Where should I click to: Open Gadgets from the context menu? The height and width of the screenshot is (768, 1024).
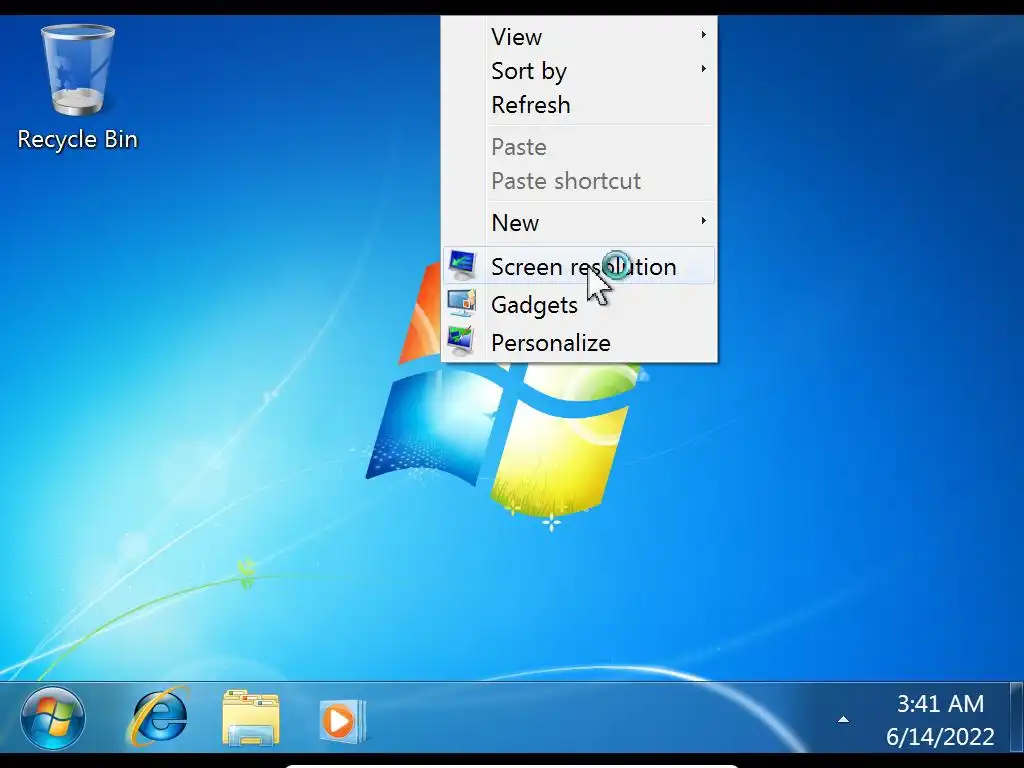[579, 304]
